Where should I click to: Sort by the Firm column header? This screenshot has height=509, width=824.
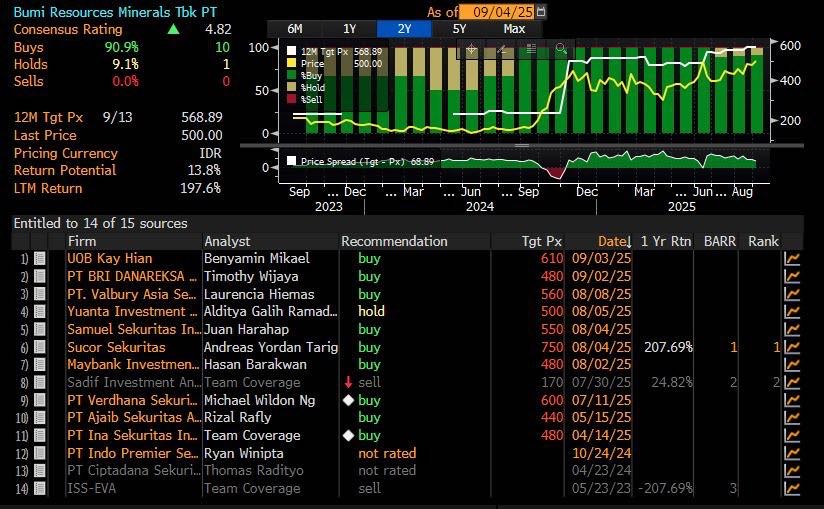(x=82, y=241)
